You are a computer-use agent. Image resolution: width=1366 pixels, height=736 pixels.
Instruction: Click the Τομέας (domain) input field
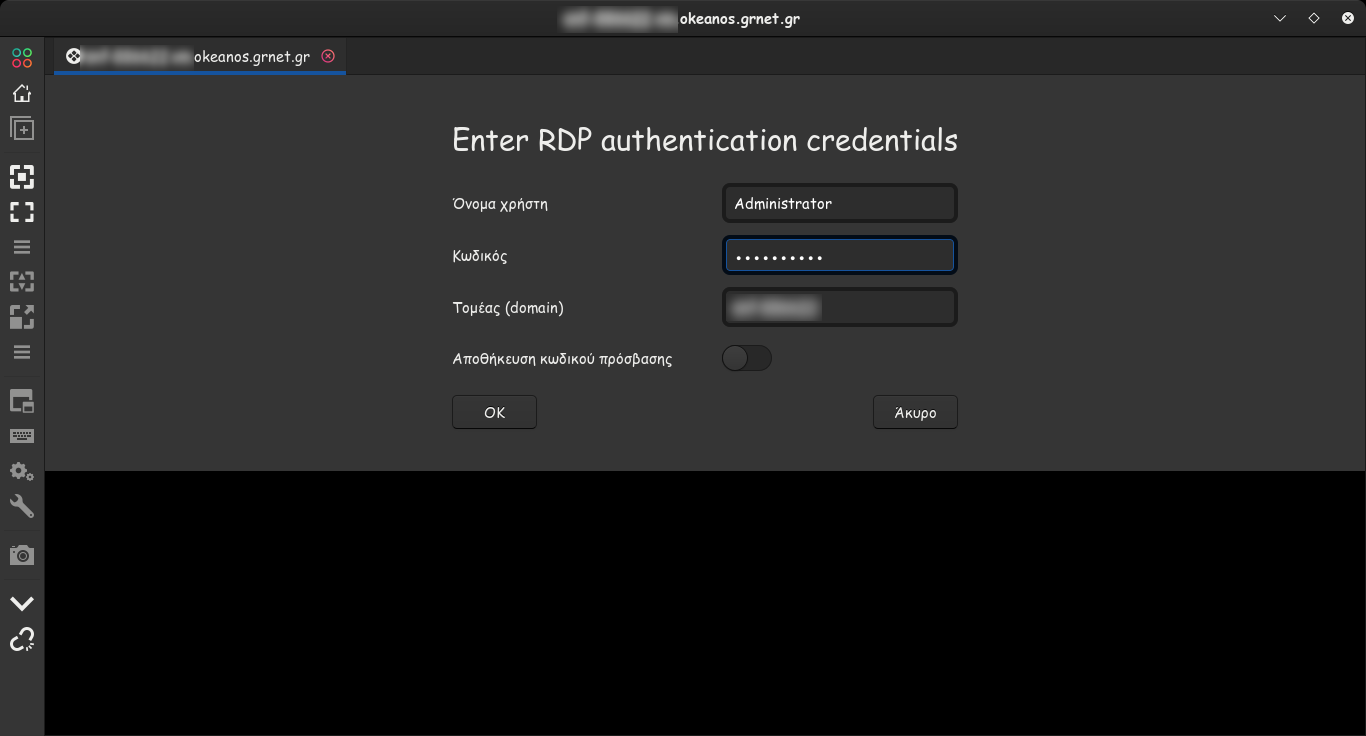pyautogui.click(x=840, y=307)
